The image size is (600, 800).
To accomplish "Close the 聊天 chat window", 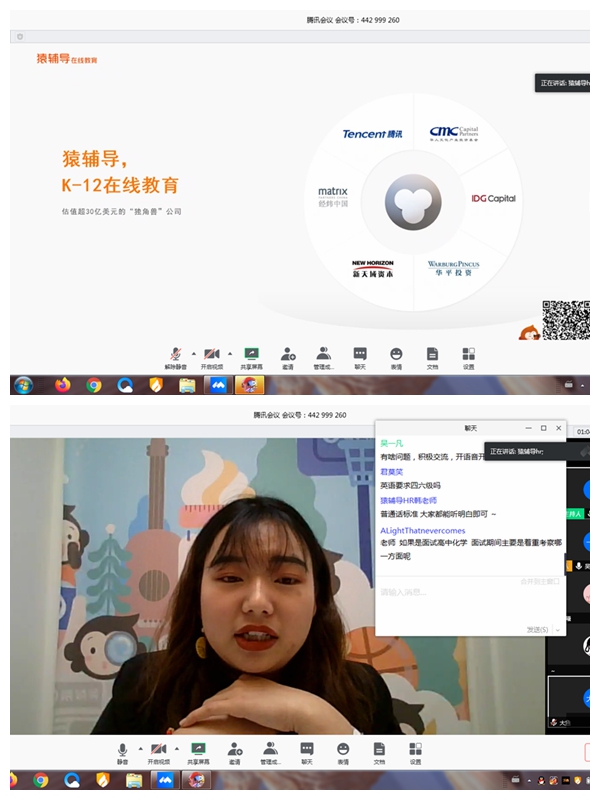I will coord(559,428).
